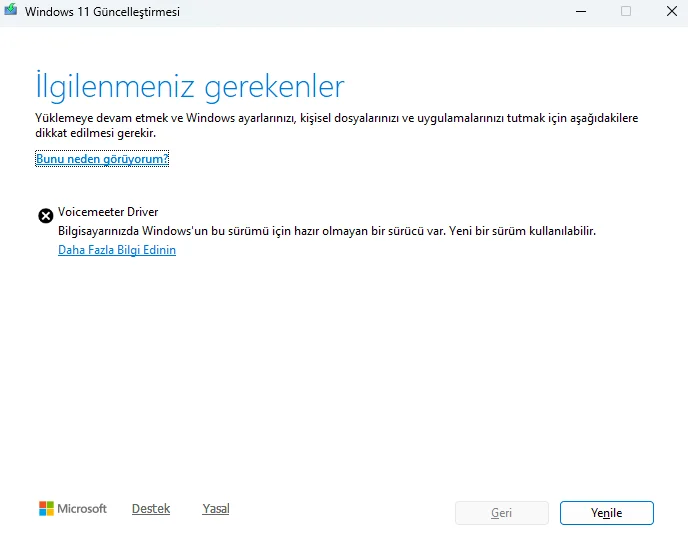Close the Windows 11 Güncelleştirmesi window
Screen dimensions: 688x543
[672, 11]
